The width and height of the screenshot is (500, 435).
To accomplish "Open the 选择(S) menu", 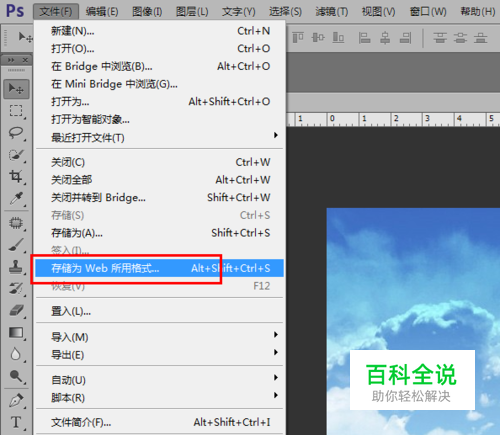I will [285, 12].
